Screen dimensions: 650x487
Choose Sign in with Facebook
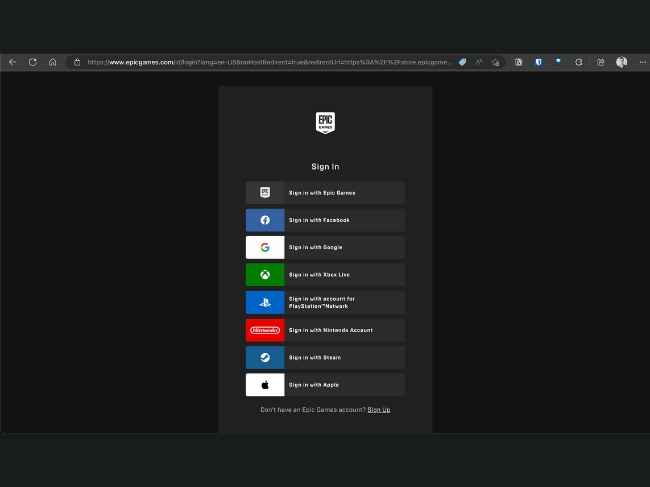tap(325, 220)
